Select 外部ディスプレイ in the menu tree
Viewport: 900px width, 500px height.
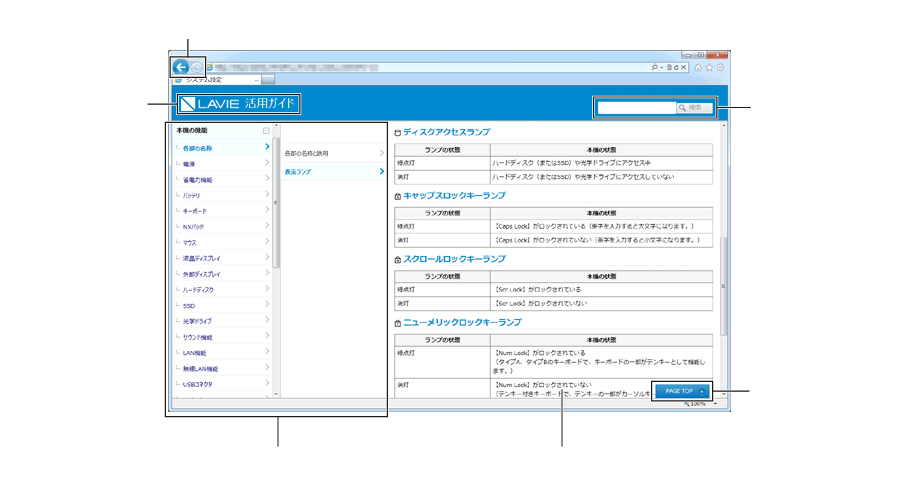pos(201,274)
